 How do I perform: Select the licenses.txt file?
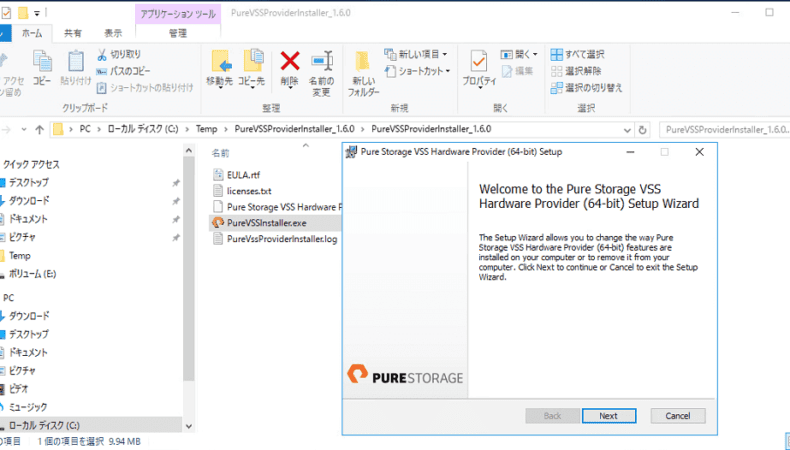coord(248,191)
